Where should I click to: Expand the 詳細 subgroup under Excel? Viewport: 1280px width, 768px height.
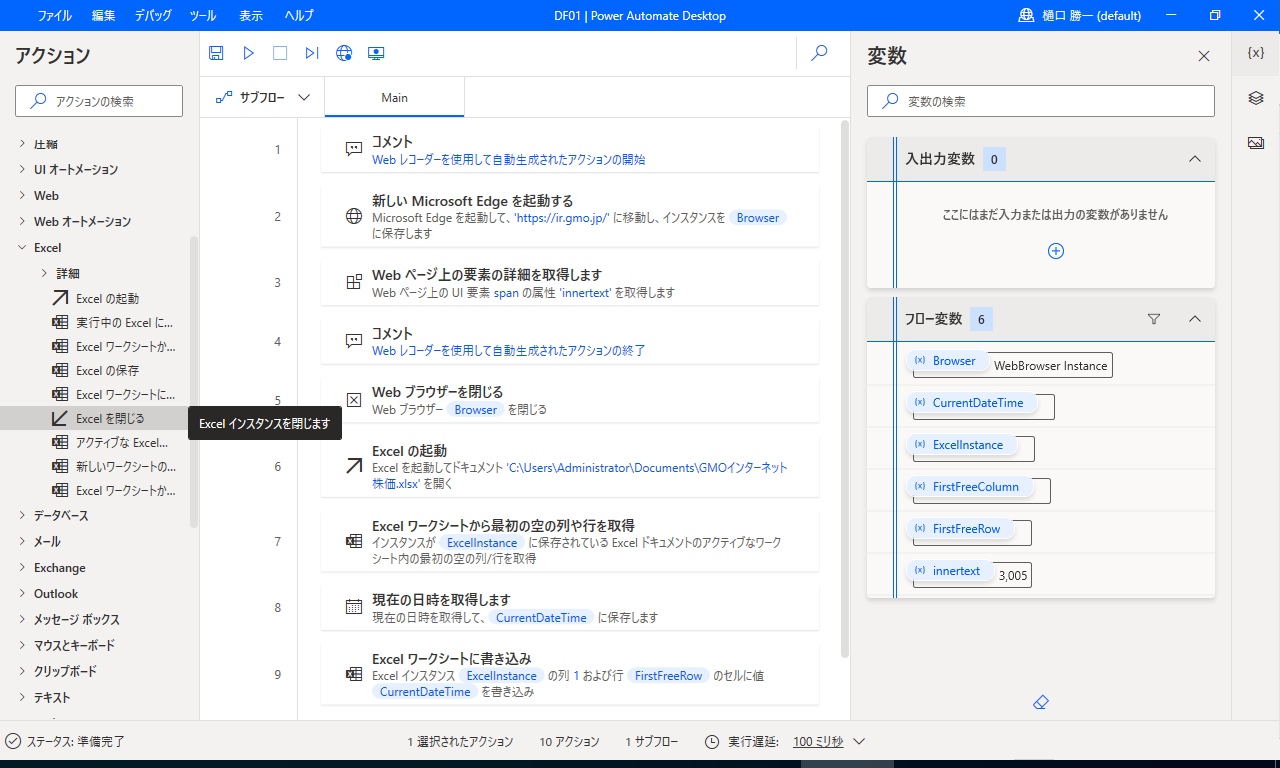[44, 273]
